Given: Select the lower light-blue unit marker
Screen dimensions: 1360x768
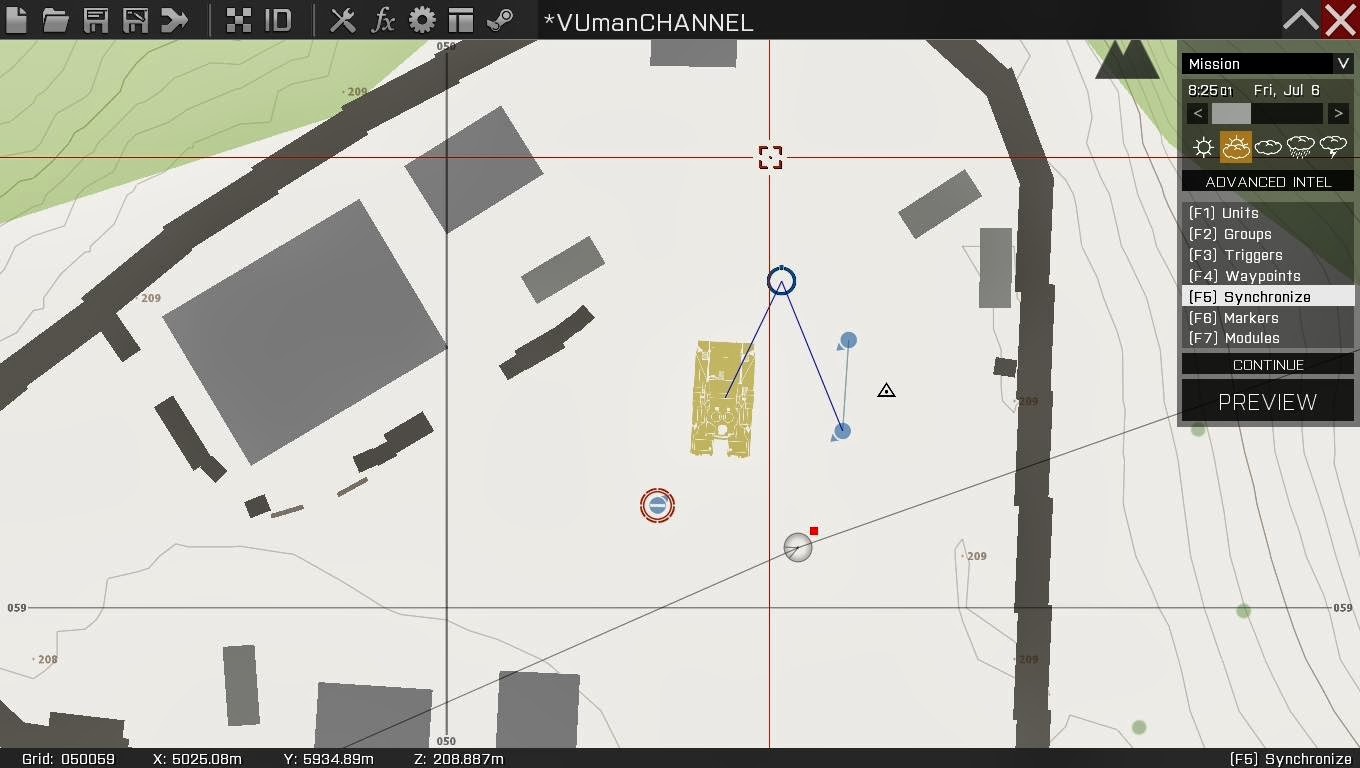Looking at the screenshot, I should 842,431.
